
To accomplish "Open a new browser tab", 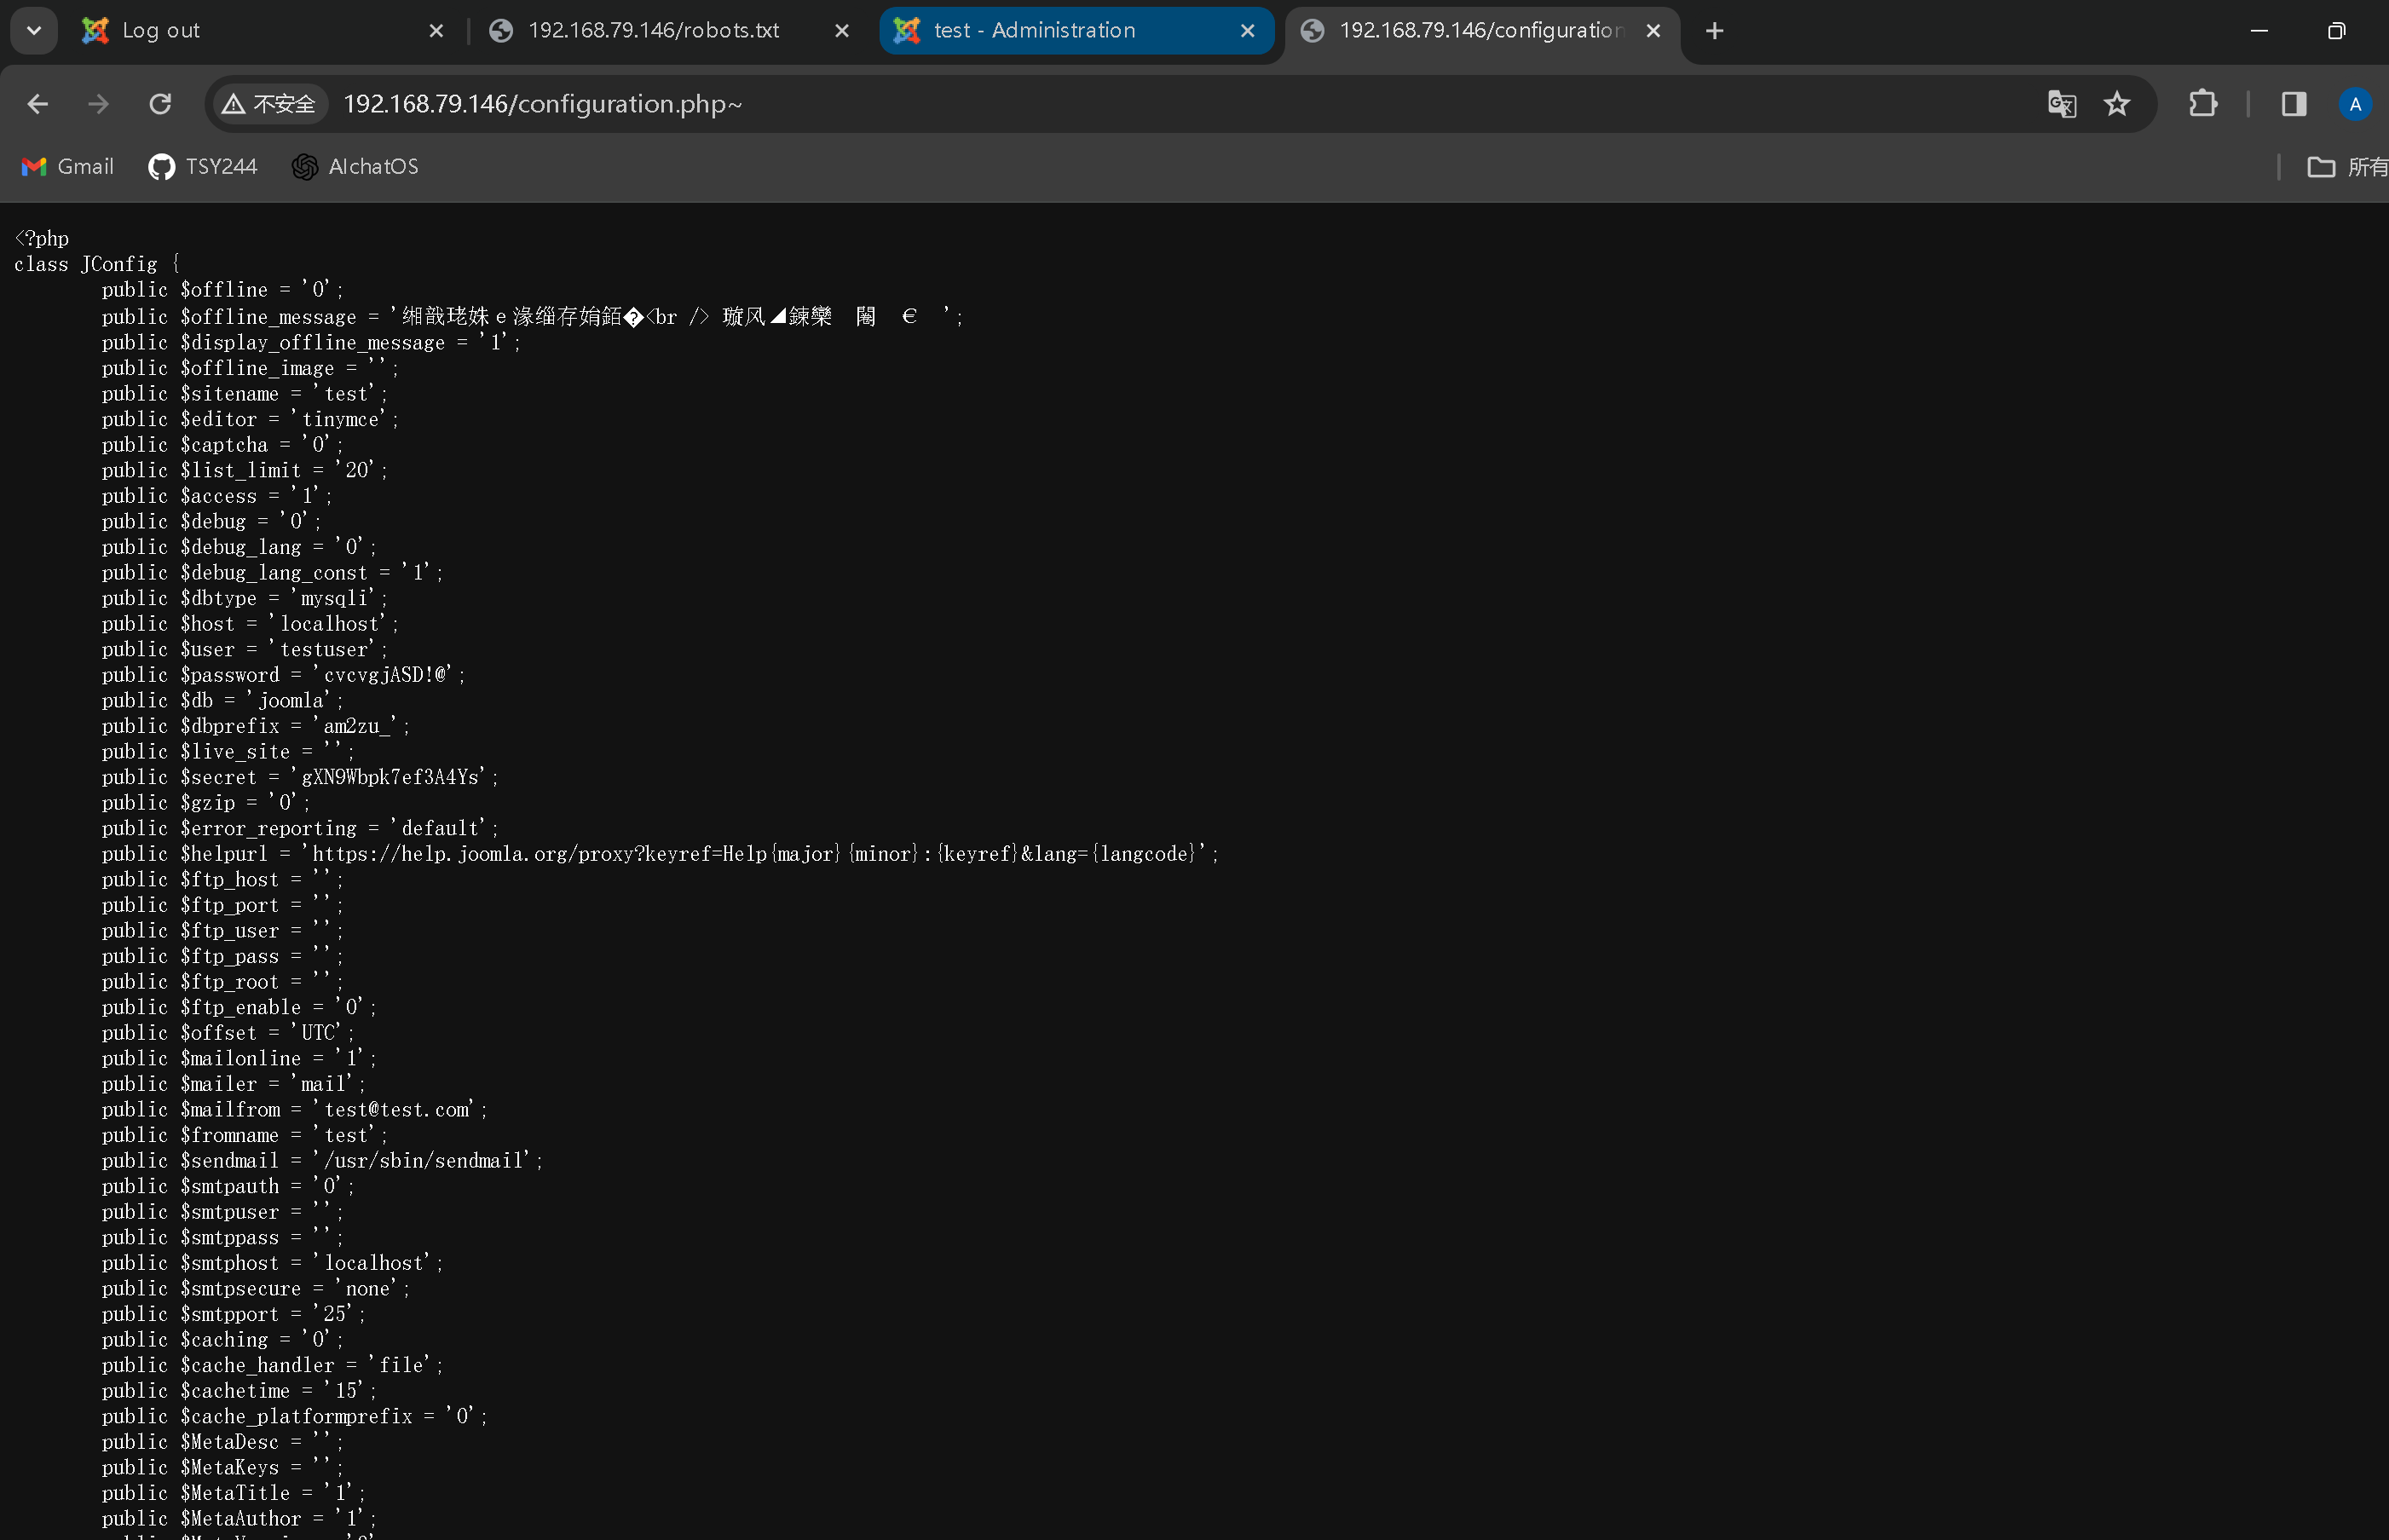I will click(1715, 31).
